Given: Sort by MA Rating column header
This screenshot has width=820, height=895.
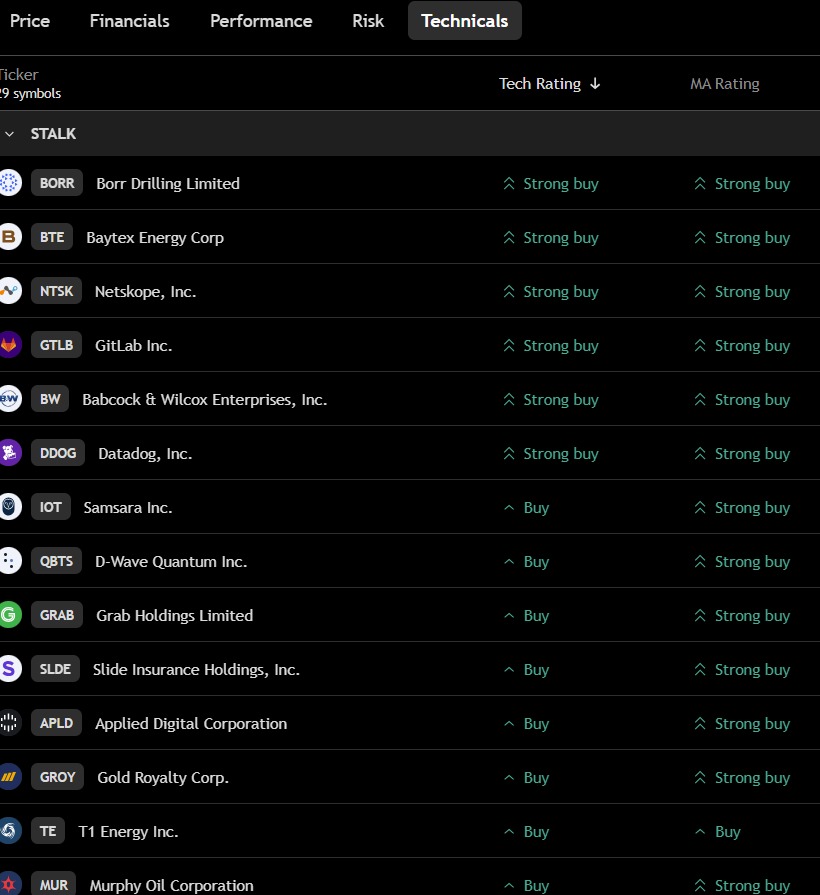Looking at the screenshot, I should pyautogui.click(x=725, y=84).
